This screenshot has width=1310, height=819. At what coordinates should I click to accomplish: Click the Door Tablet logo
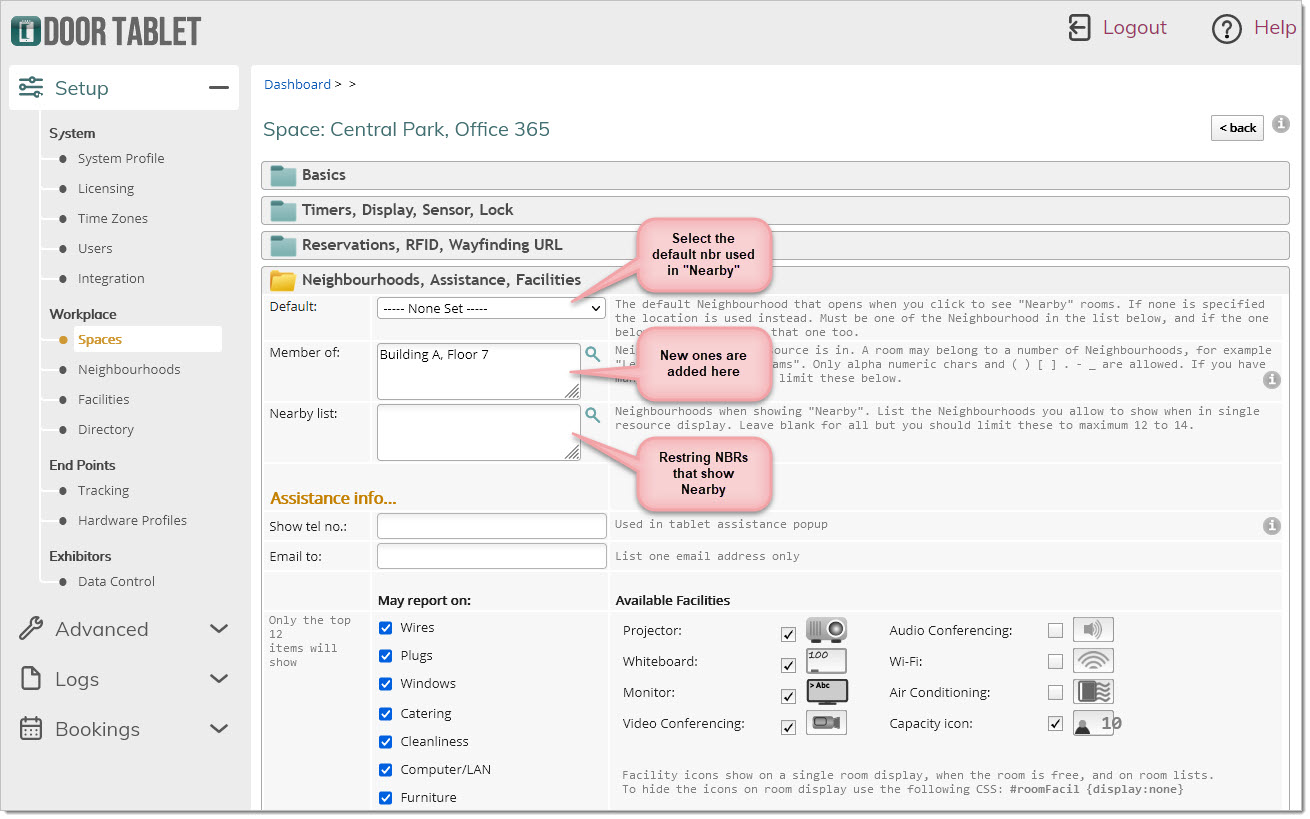coord(106,31)
